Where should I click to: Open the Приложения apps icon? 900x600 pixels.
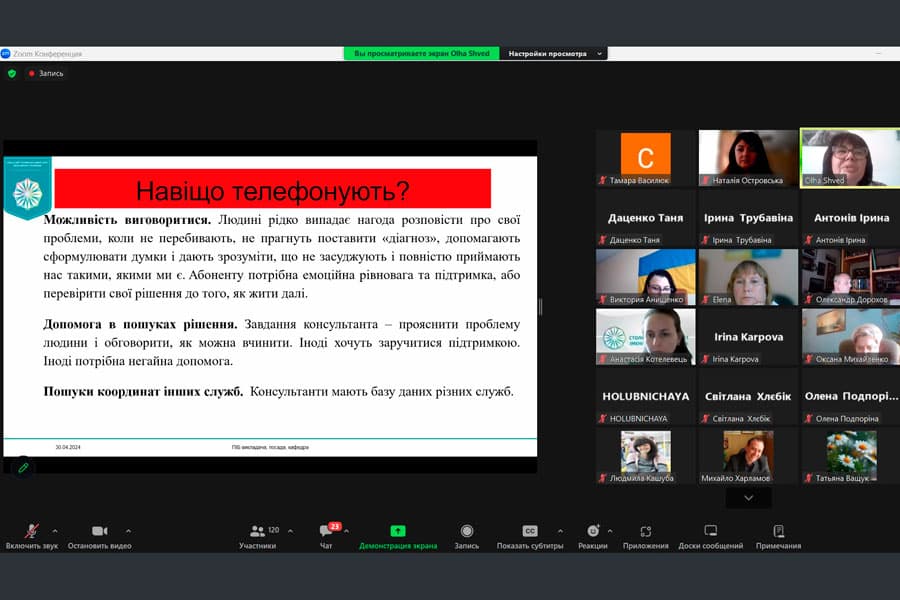(645, 531)
